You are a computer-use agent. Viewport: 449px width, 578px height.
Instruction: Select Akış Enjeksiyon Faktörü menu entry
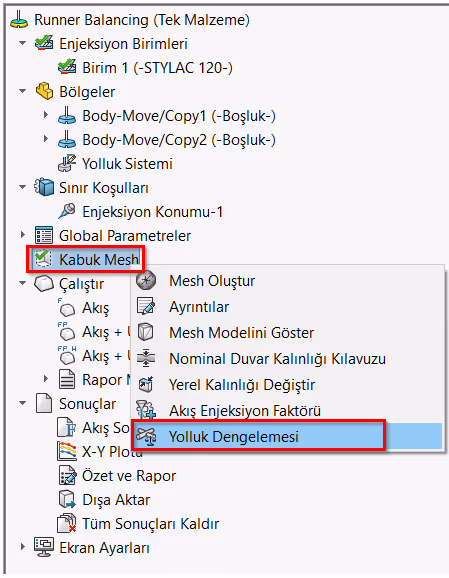click(288, 410)
